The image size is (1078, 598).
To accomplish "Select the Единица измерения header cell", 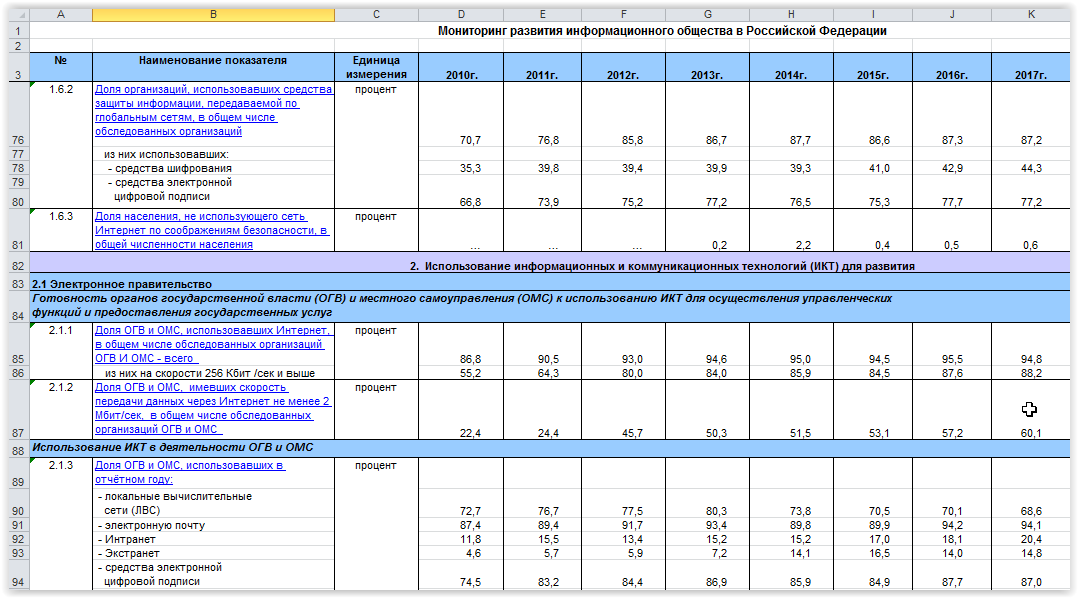I will (375, 67).
